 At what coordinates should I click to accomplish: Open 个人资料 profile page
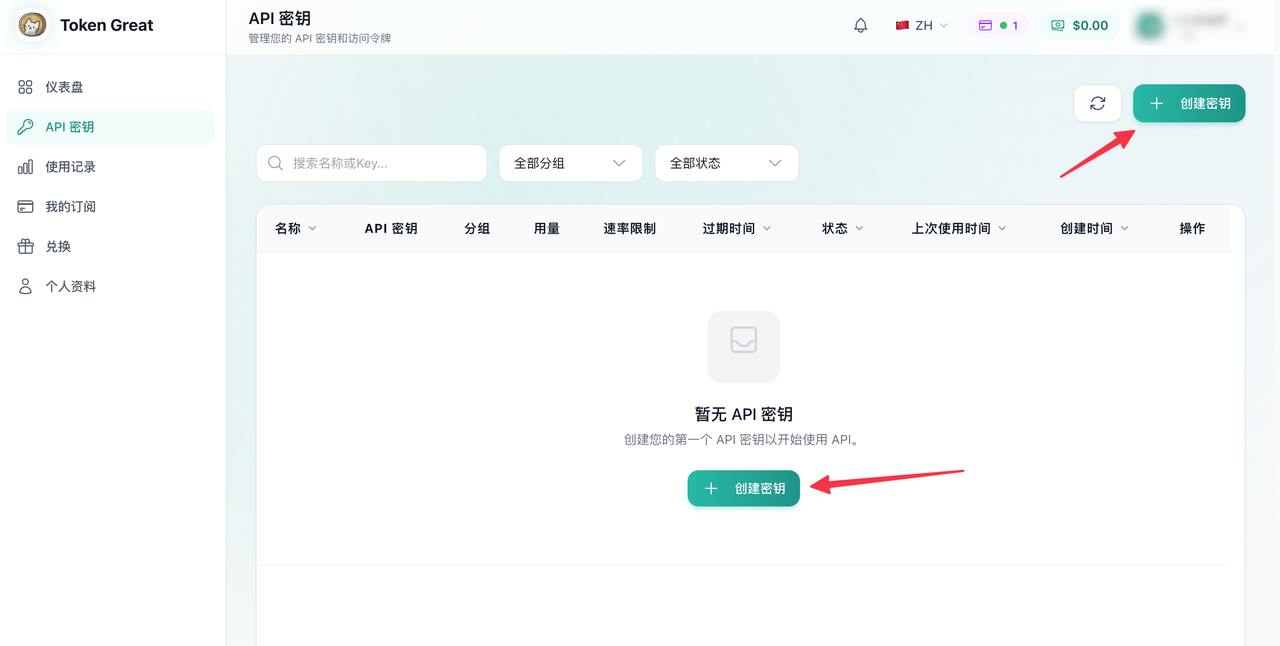[70, 286]
